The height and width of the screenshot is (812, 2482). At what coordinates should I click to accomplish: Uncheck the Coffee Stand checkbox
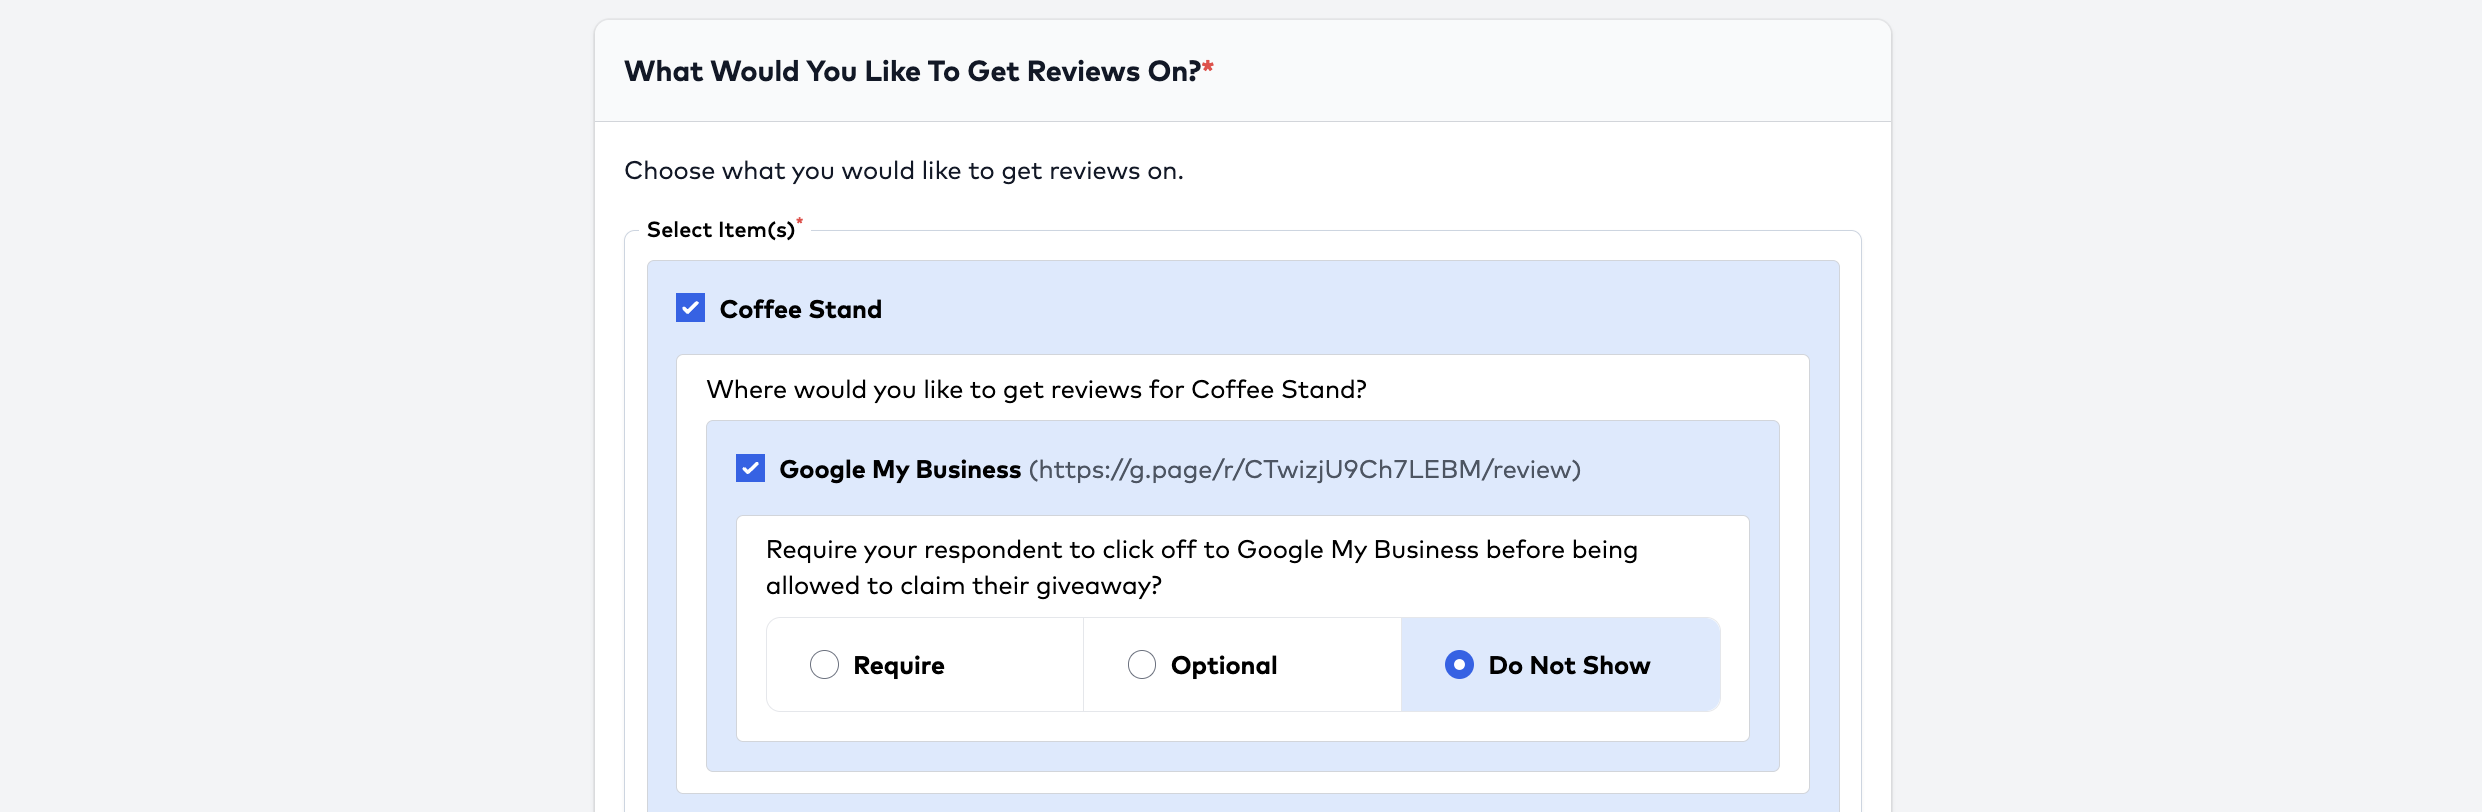(690, 308)
